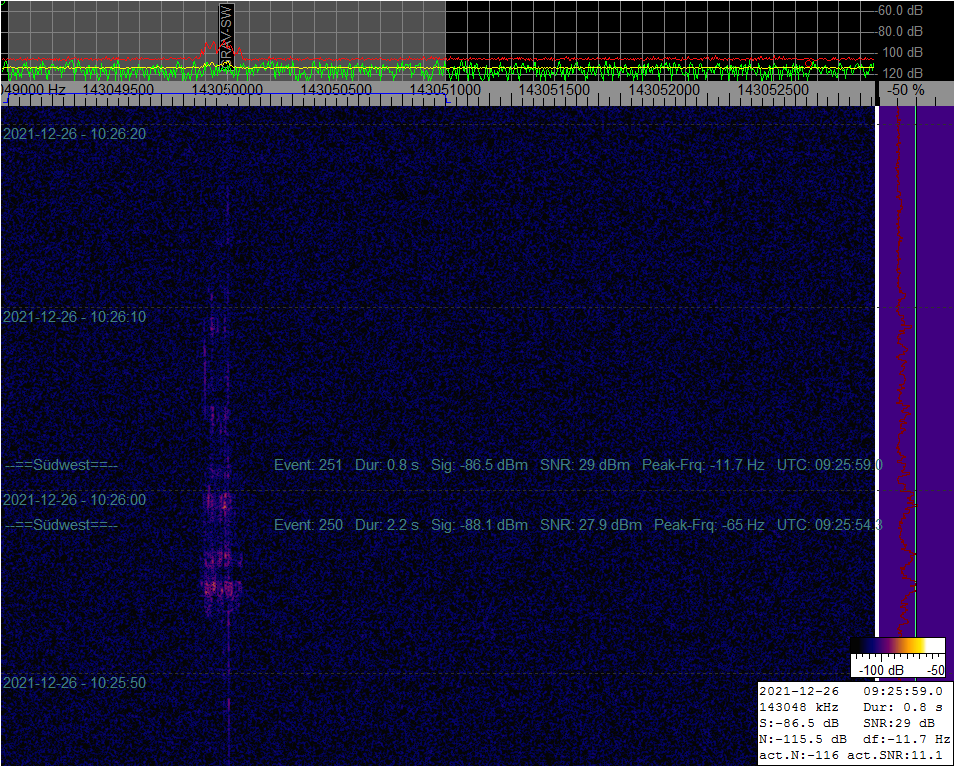Click the 120 dB scale label
The width and height of the screenshot is (955, 767).
[903, 73]
